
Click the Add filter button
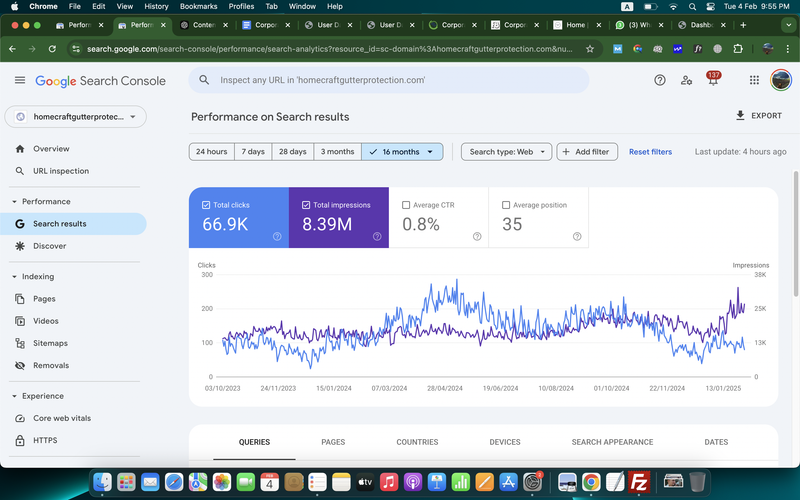(587, 152)
